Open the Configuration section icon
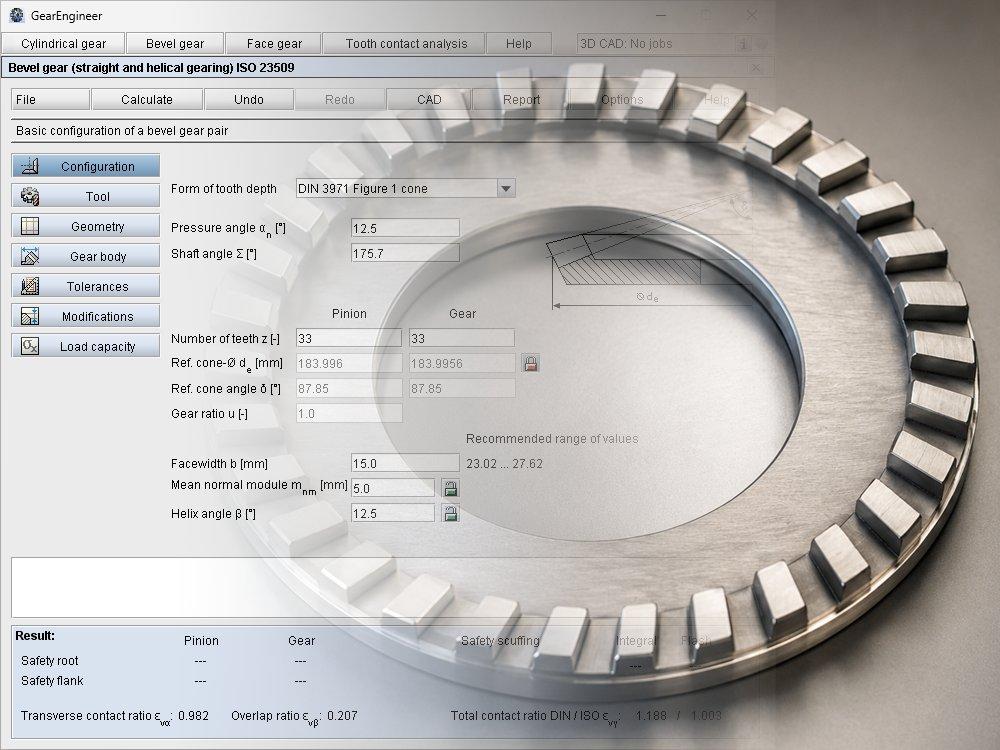This screenshot has width=1000, height=750. [x=30, y=166]
